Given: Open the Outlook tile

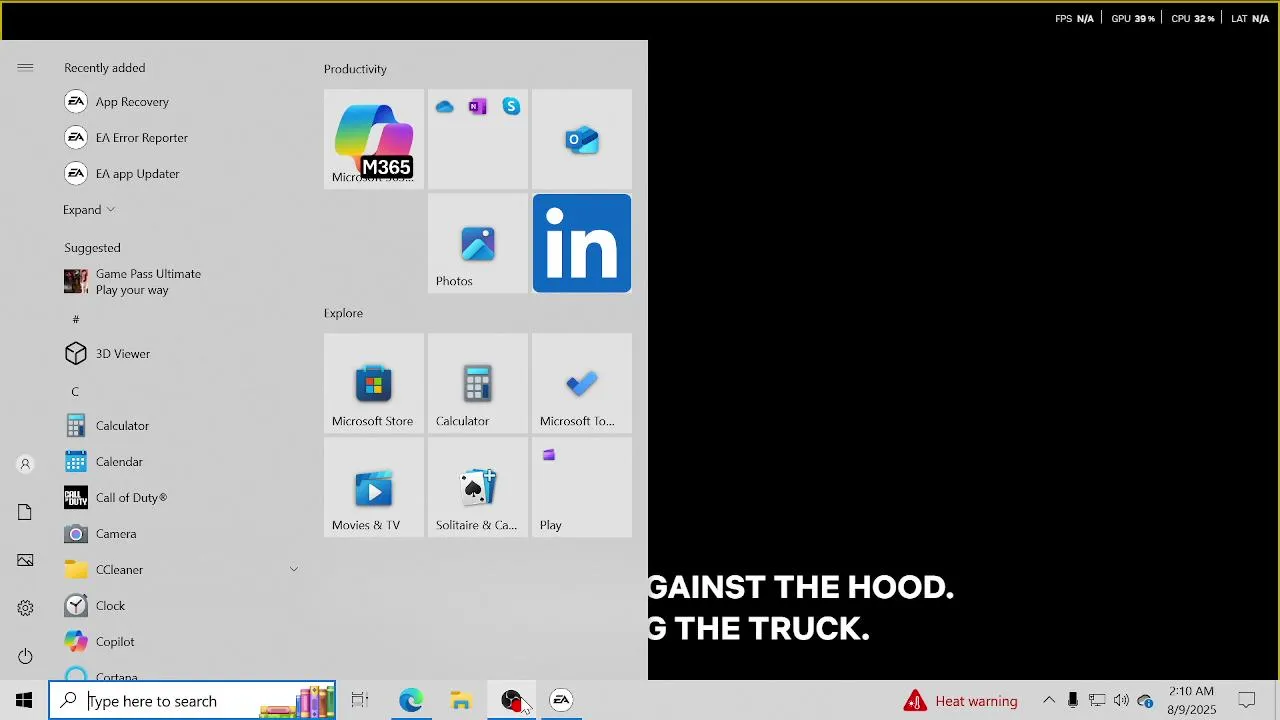Looking at the screenshot, I should [x=582, y=139].
